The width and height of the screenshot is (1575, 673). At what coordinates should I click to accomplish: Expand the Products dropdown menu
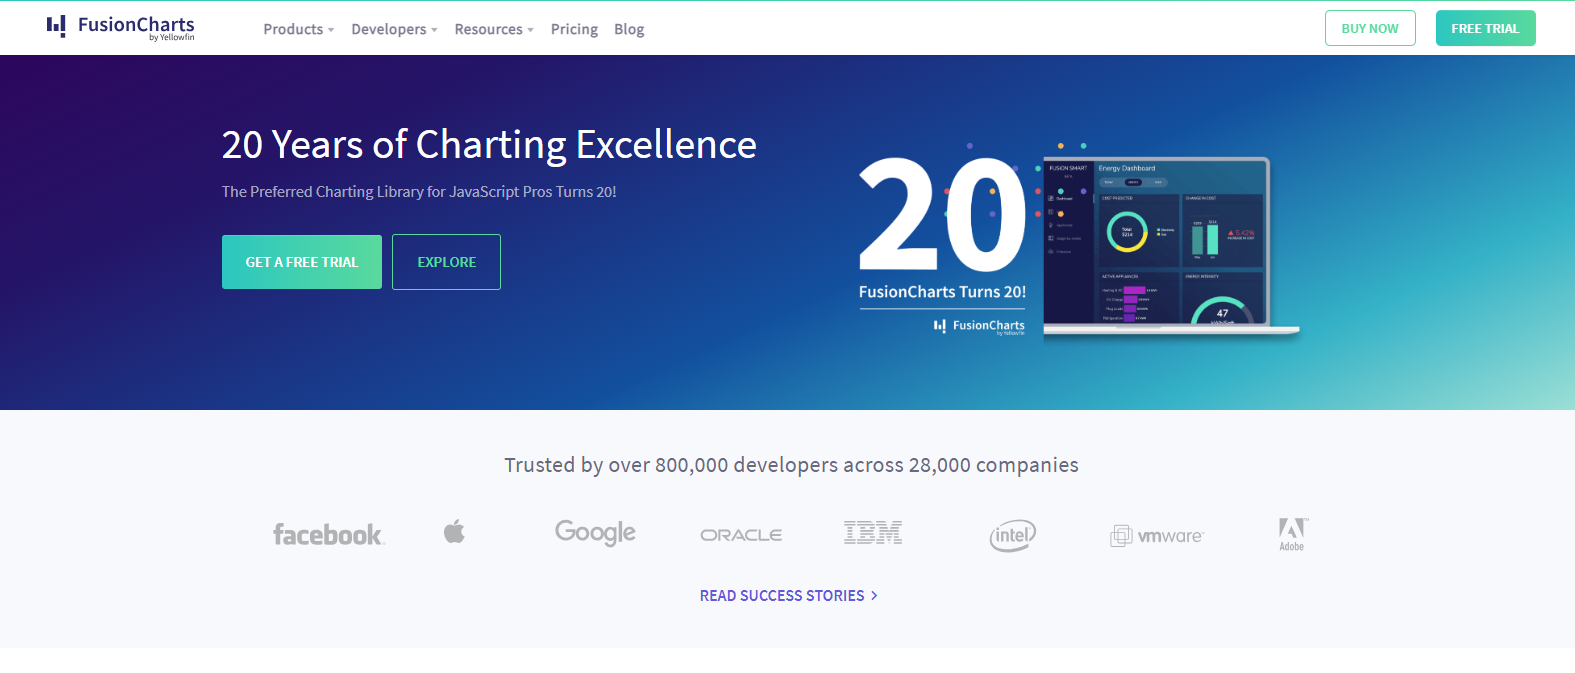pyautogui.click(x=298, y=30)
